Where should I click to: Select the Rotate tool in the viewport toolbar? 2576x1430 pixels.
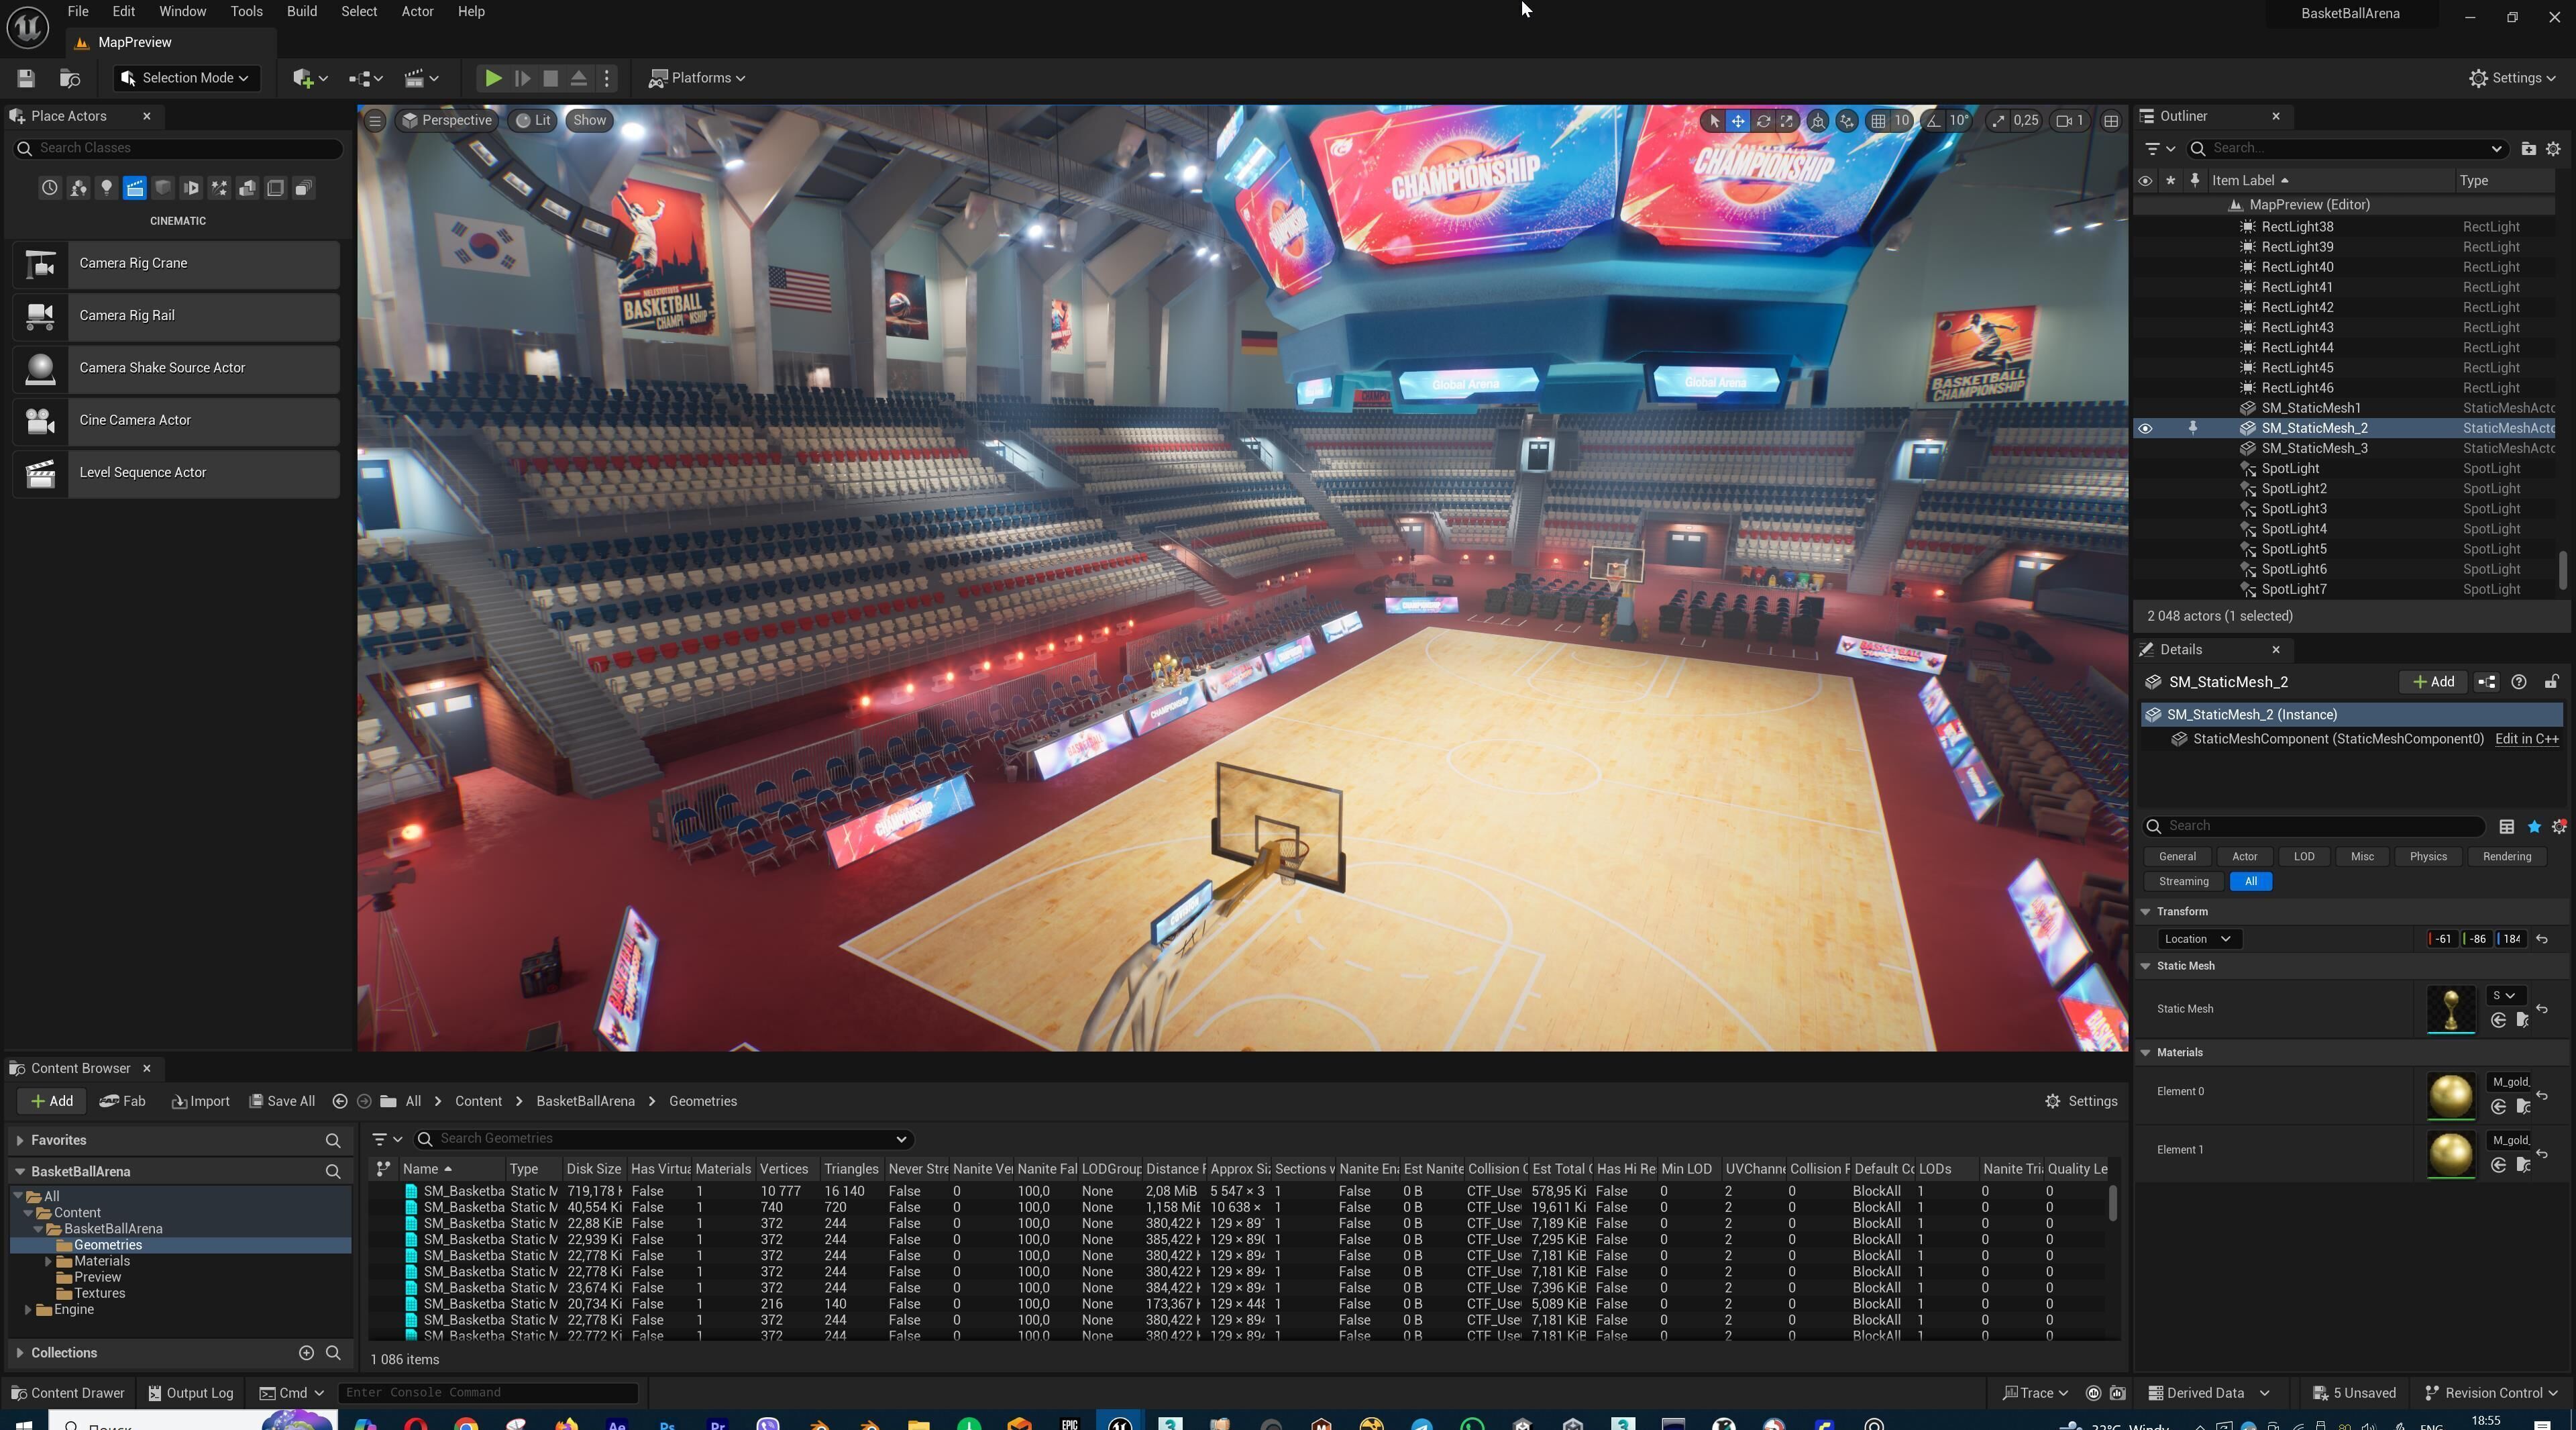tap(1763, 121)
